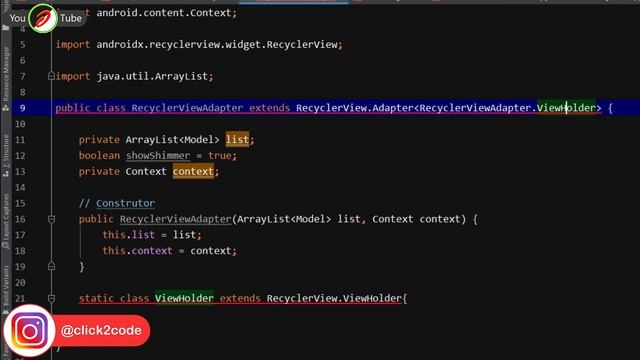
Task: Click 'private' keyword on line 13
Action: (99, 171)
